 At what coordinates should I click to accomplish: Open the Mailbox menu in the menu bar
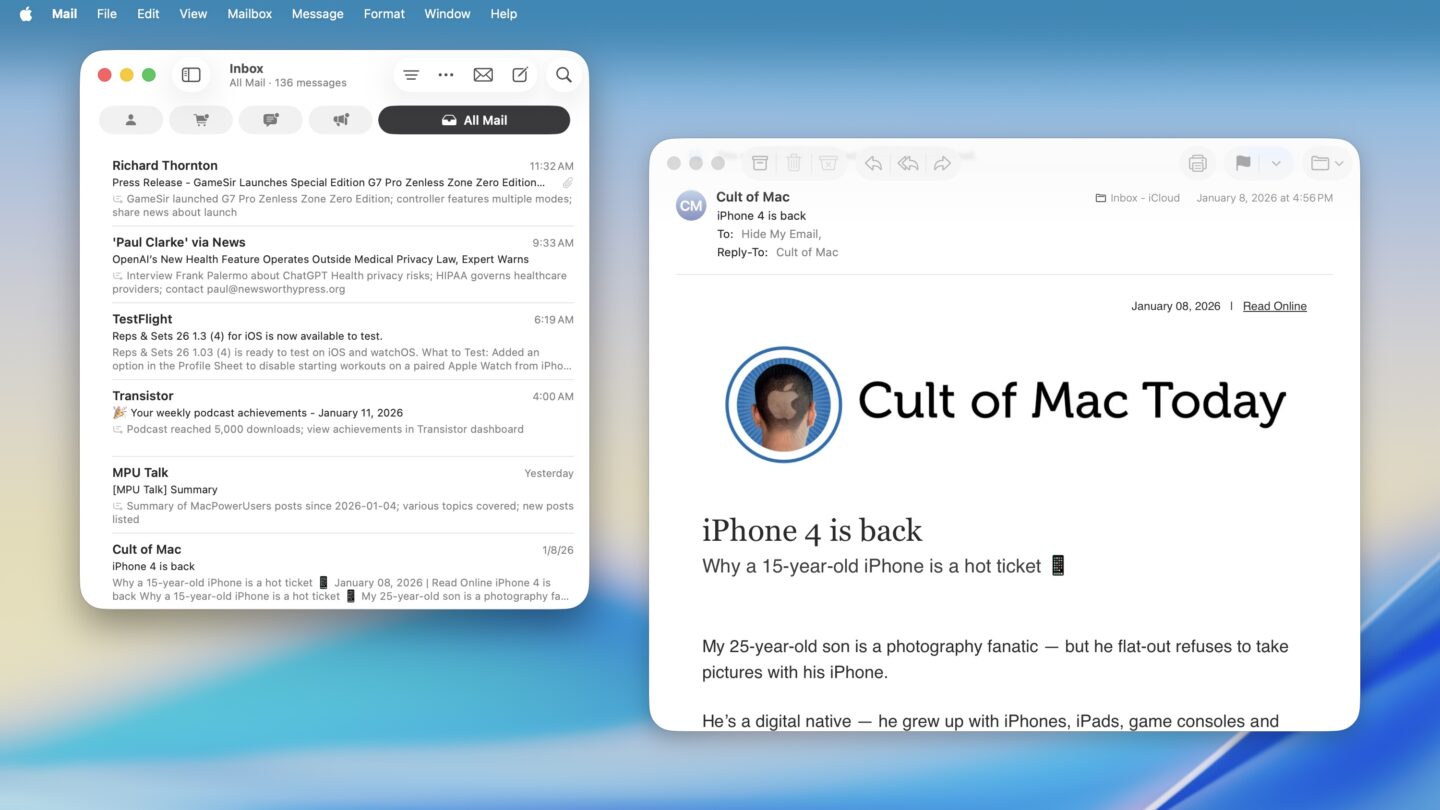[x=248, y=13]
